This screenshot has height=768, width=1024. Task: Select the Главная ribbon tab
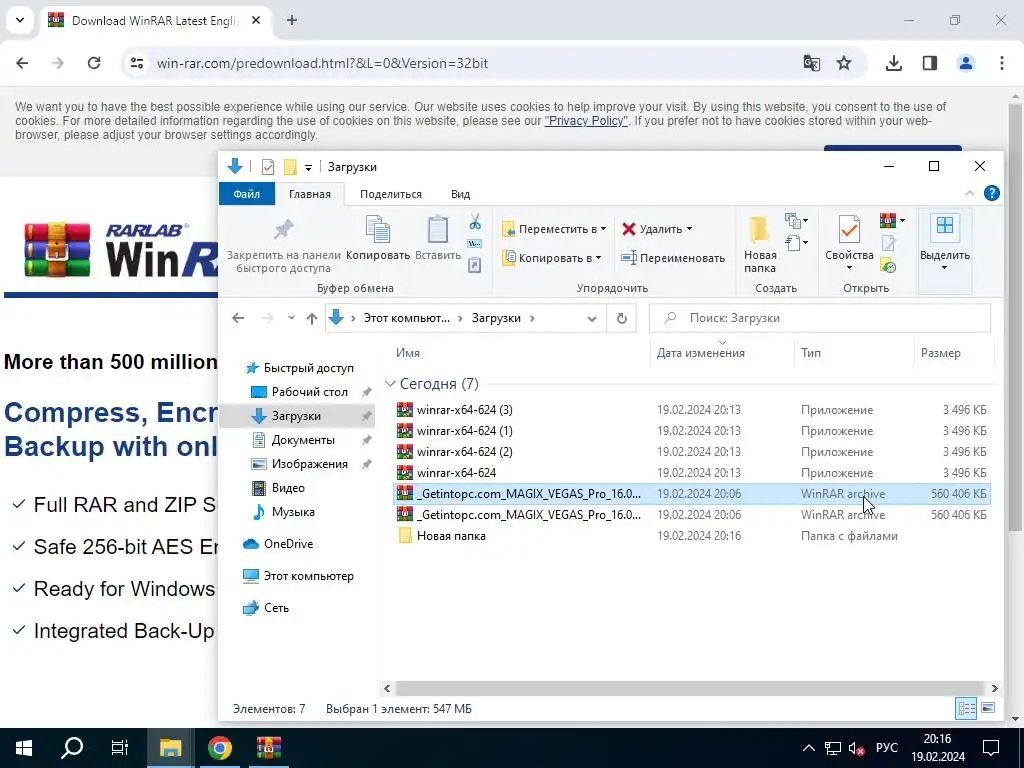point(310,194)
